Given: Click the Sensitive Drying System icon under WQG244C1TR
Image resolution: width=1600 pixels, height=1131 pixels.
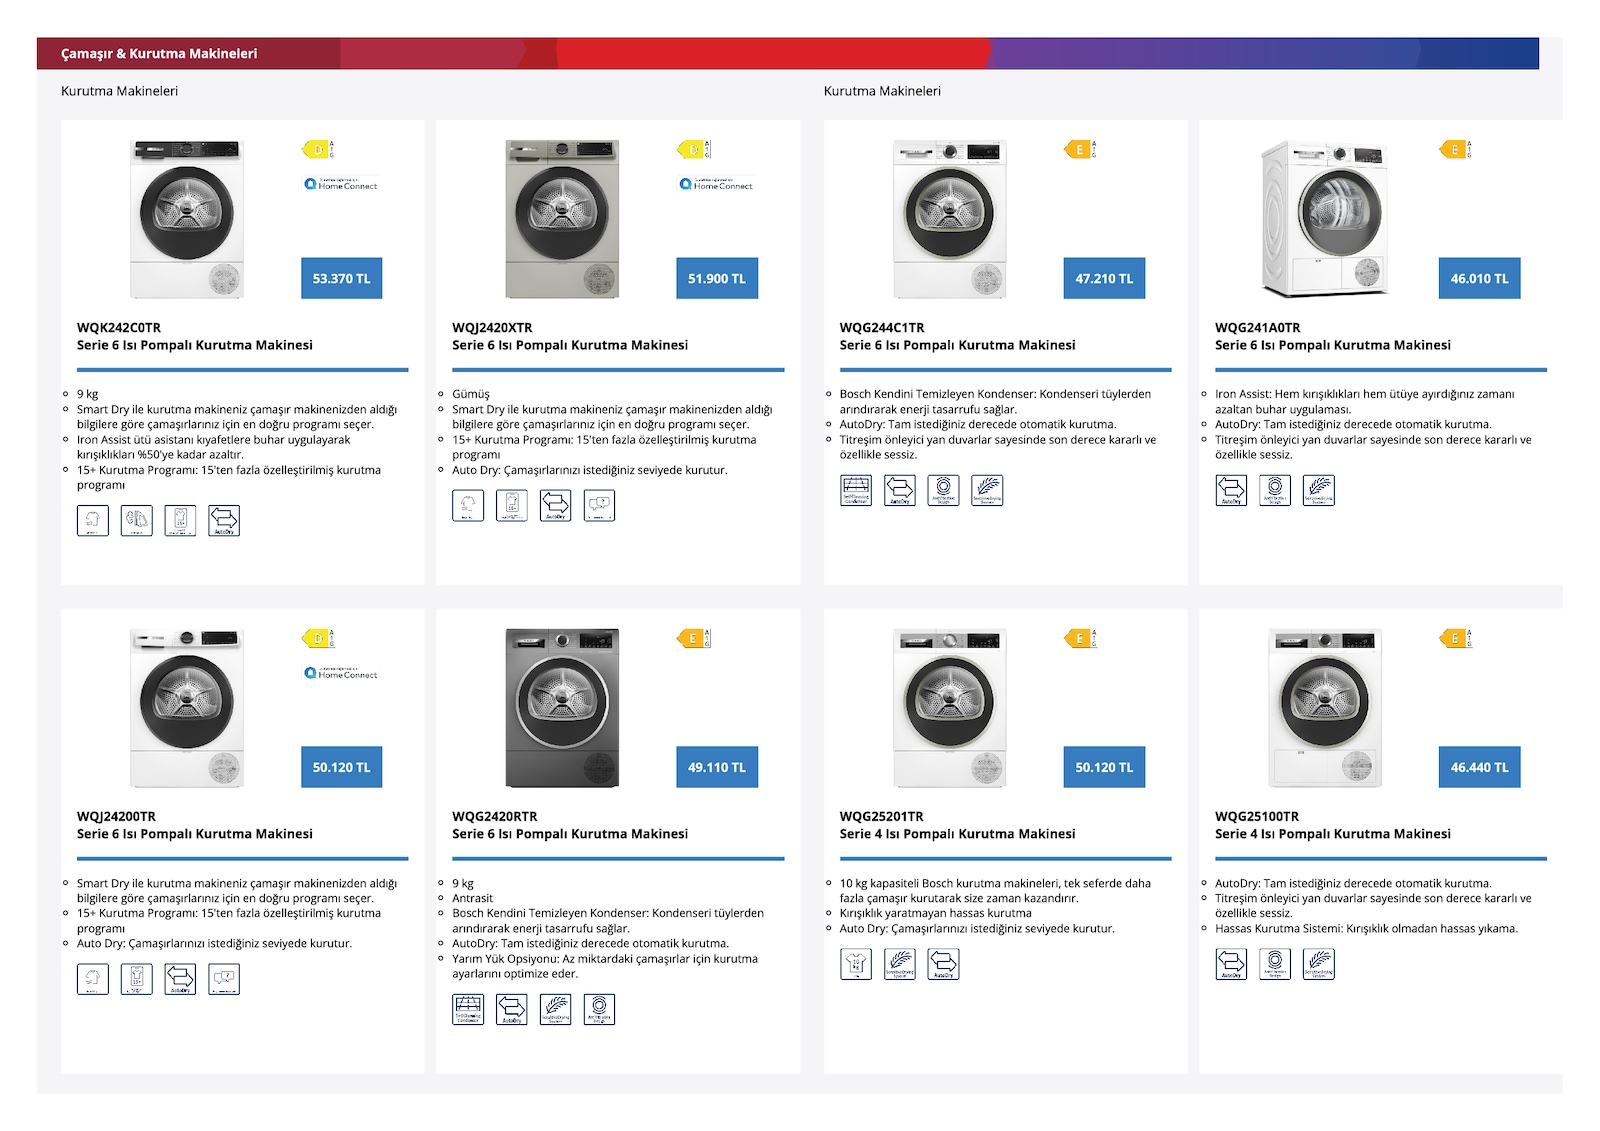Looking at the screenshot, I should click(x=987, y=490).
